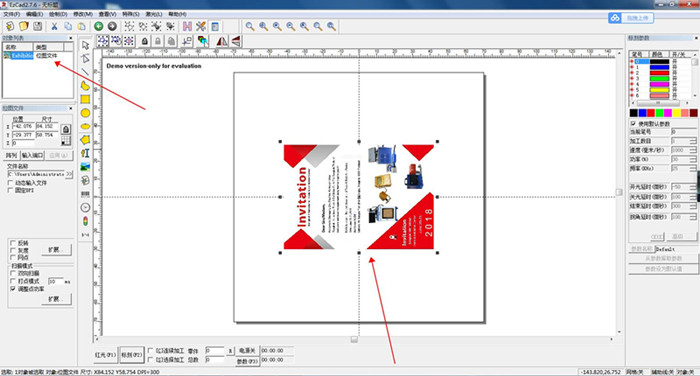Click the green undo arrow icon
Screen dimensions: 700x376
coord(99,26)
